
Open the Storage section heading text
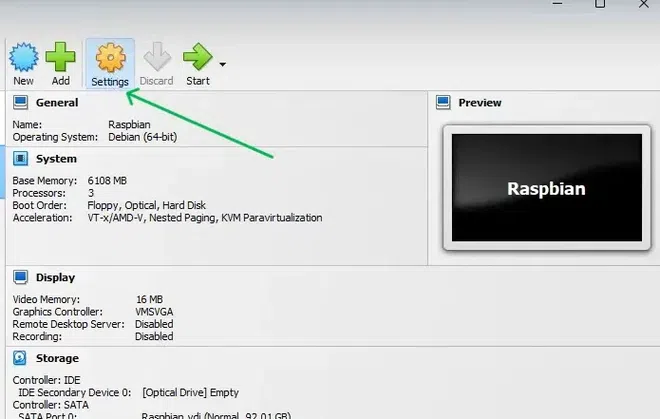click(x=57, y=357)
